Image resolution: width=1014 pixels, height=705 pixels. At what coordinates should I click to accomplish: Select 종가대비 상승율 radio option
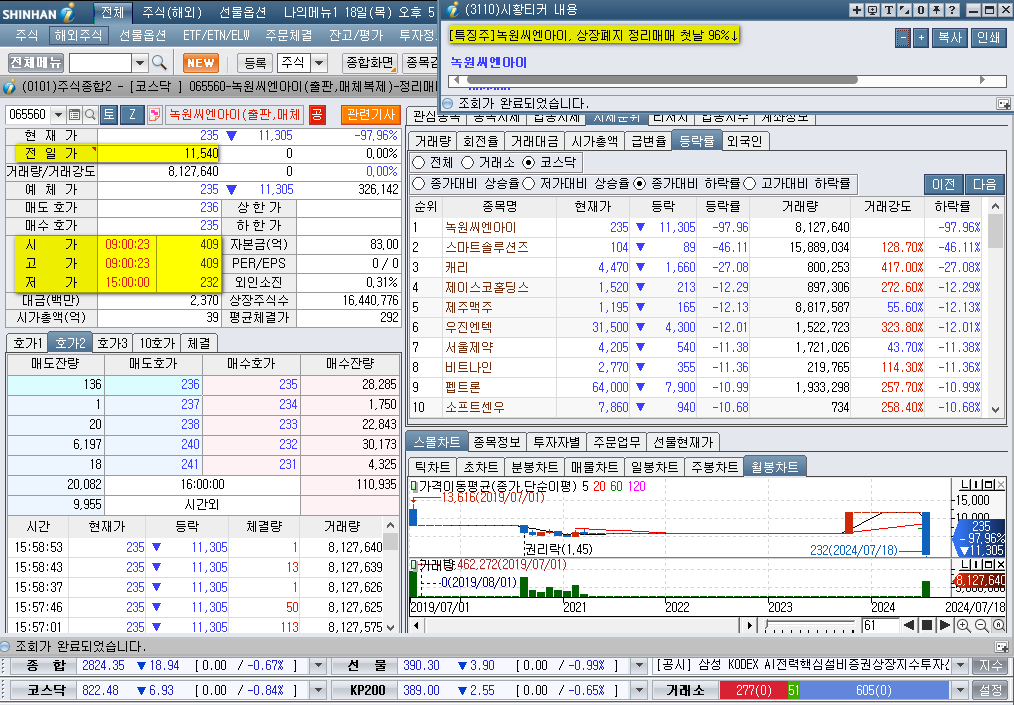pyautogui.click(x=418, y=184)
